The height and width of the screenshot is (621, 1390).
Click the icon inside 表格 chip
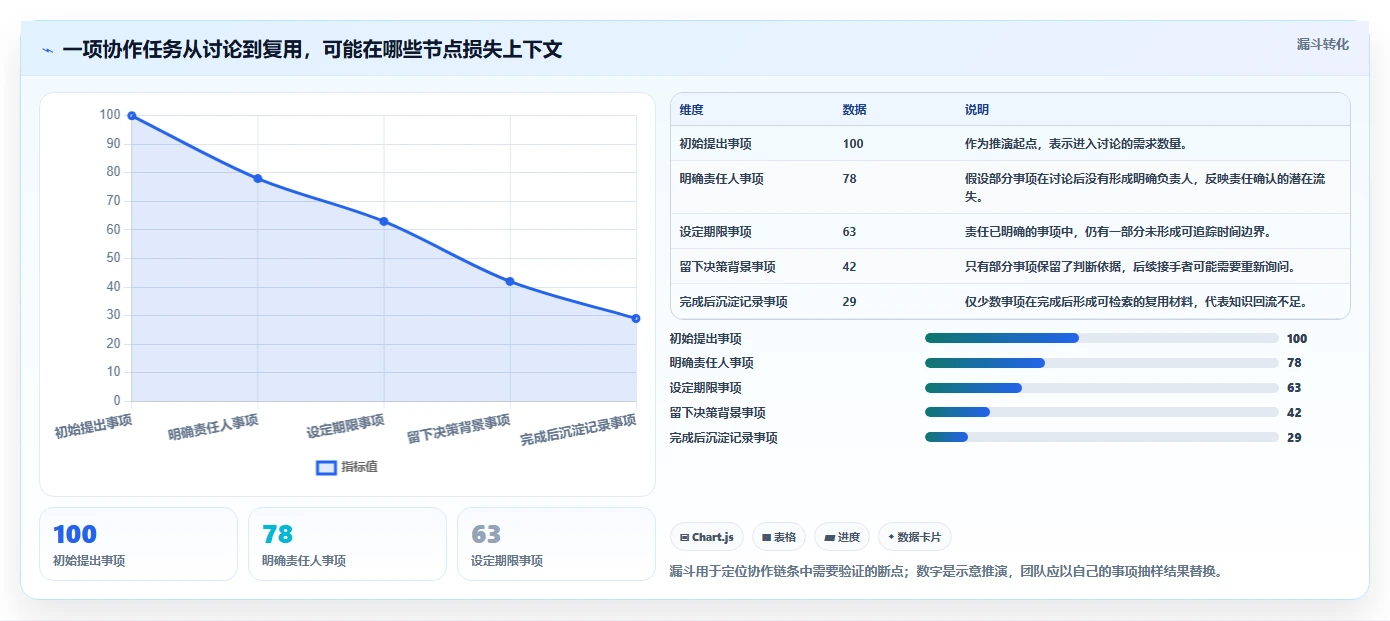point(766,537)
